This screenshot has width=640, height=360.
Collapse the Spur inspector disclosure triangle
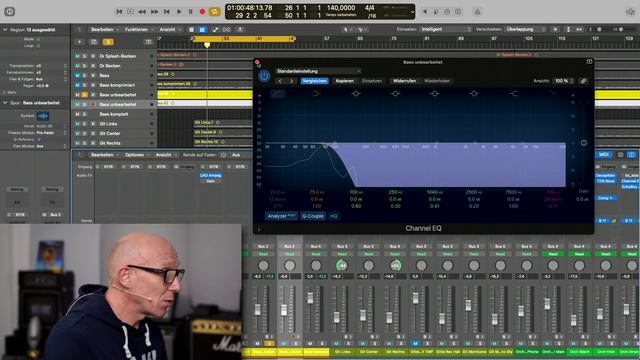click(5, 103)
